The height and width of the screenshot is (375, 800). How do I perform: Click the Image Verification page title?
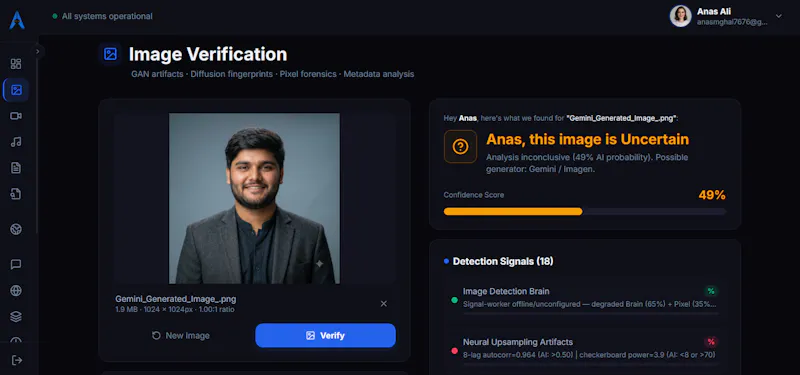[x=208, y=54]
